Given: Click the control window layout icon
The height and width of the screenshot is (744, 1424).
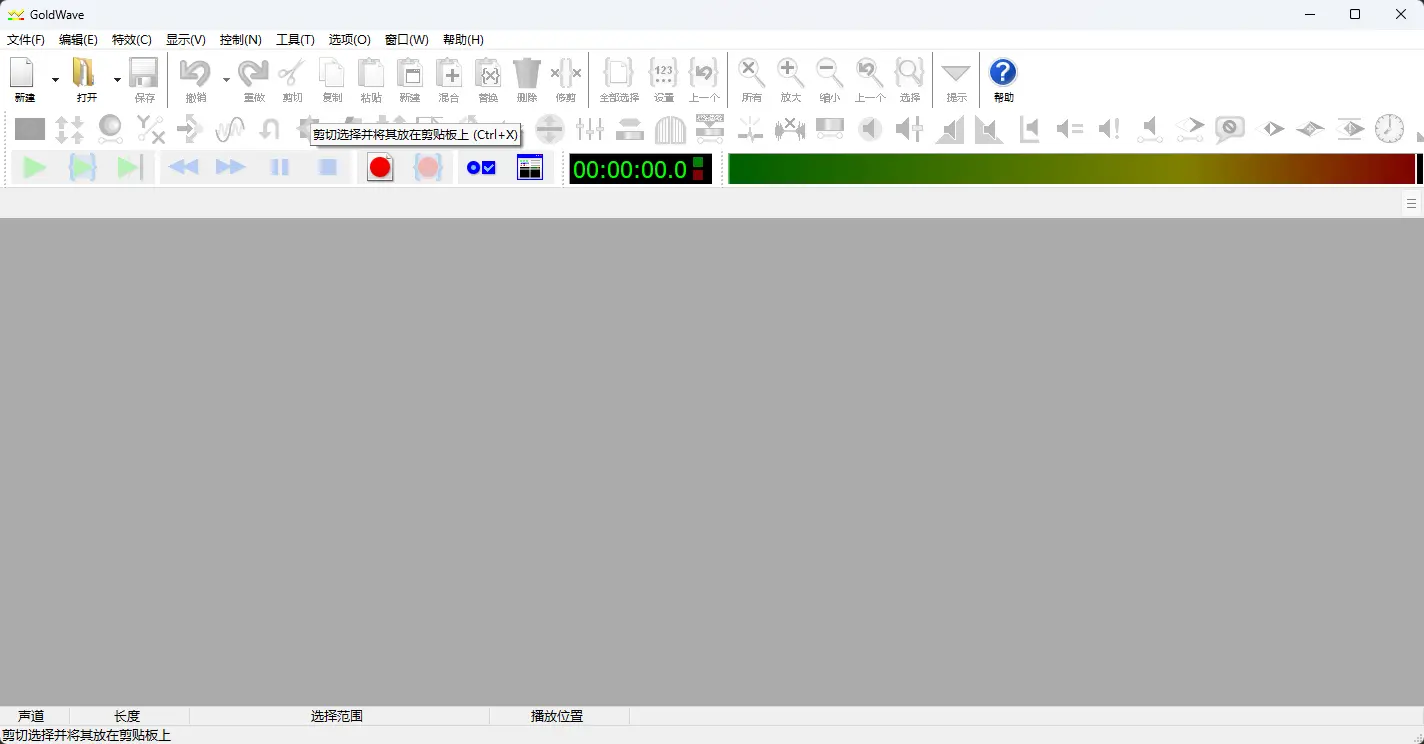Looking at the screenshot, I should coord(530,168).
